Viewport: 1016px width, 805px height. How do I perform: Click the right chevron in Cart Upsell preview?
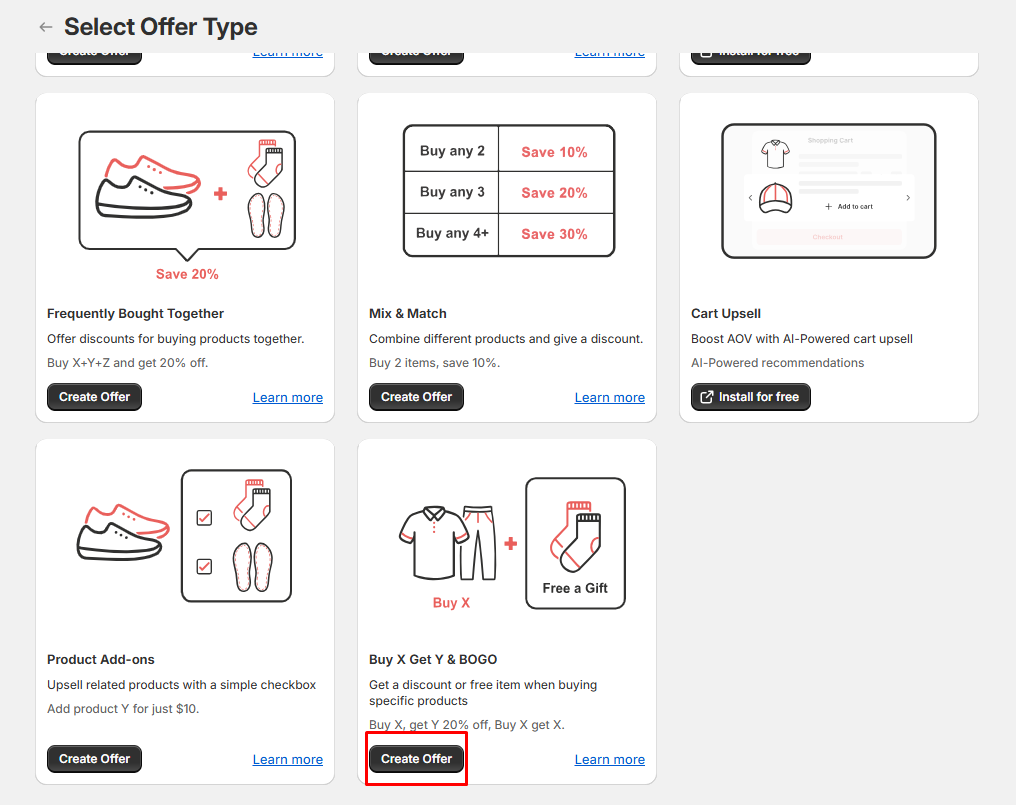pos(908,198)
